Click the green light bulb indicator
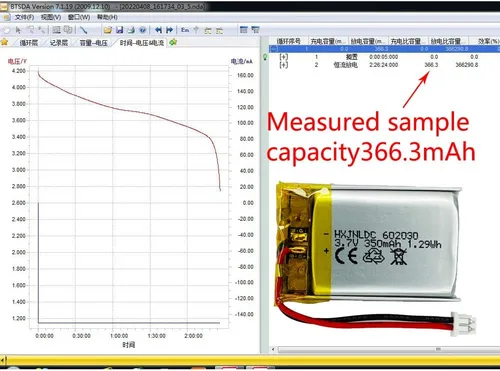This screenshot has height=371, width=500. (265, 57)
